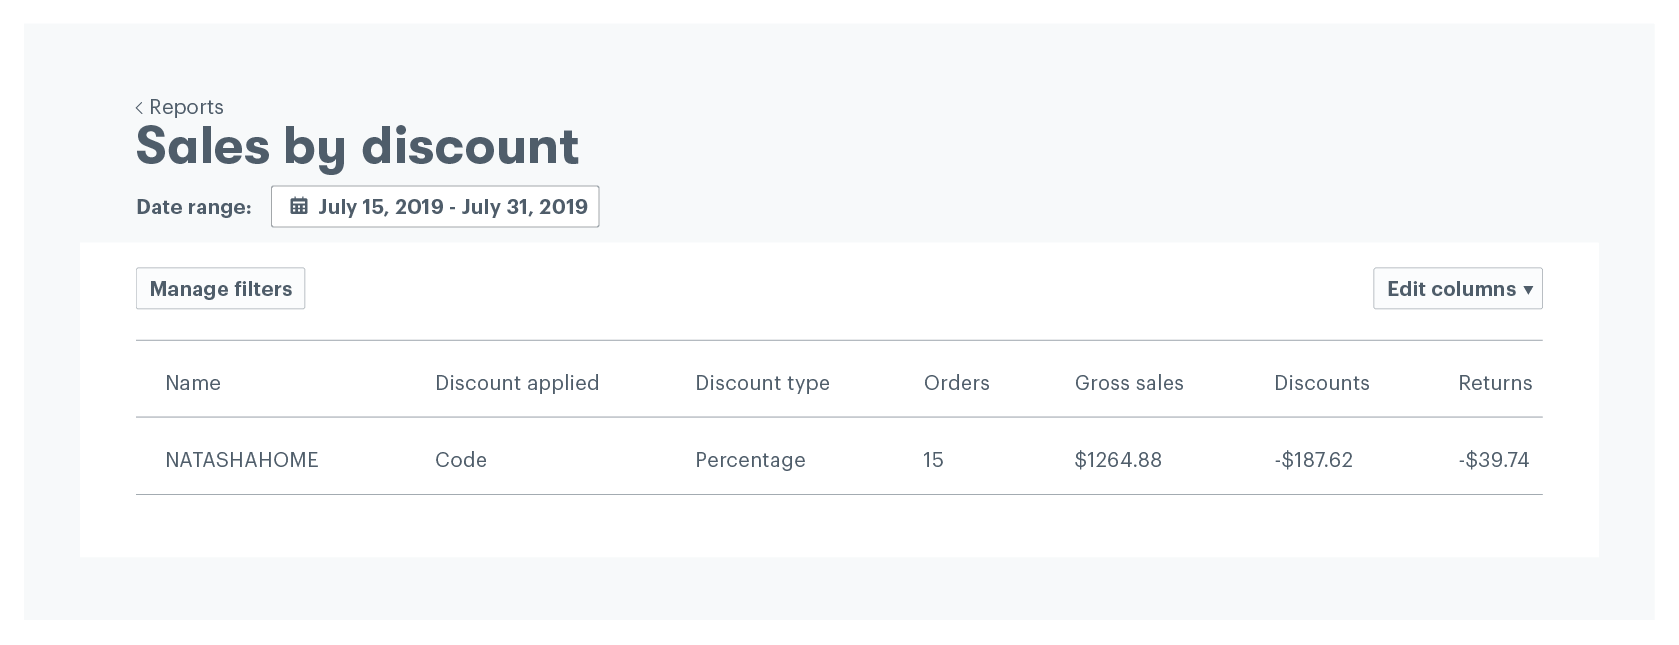
Task: Sort the table by Discounts column
Action: tap(1322, 383)
